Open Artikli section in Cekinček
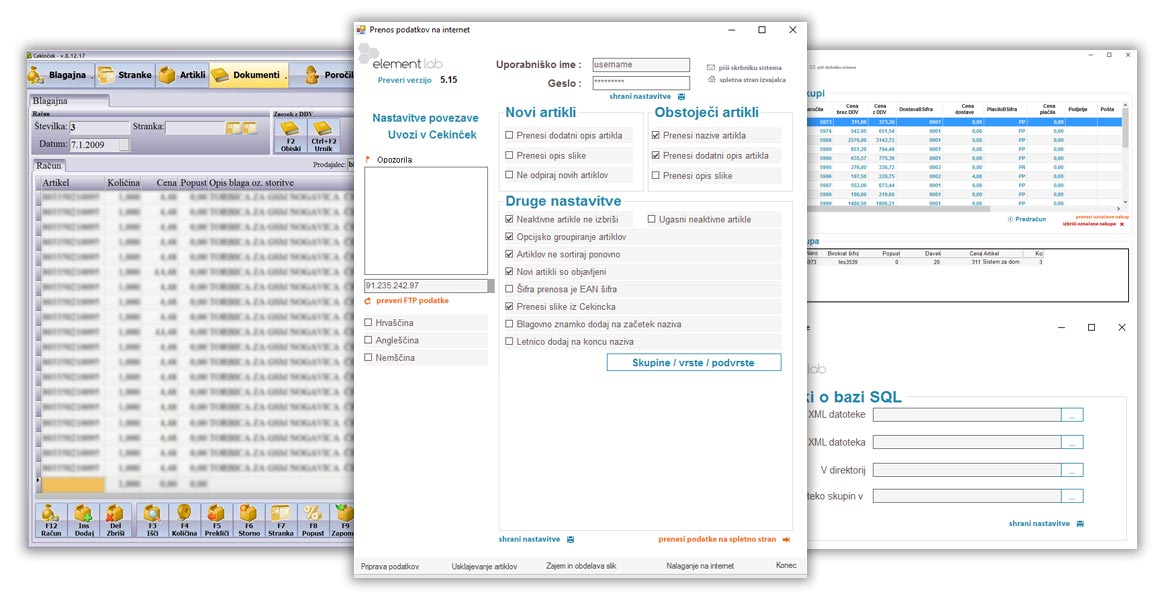Viewport: 1163px width, 602px height. point(182,75)
